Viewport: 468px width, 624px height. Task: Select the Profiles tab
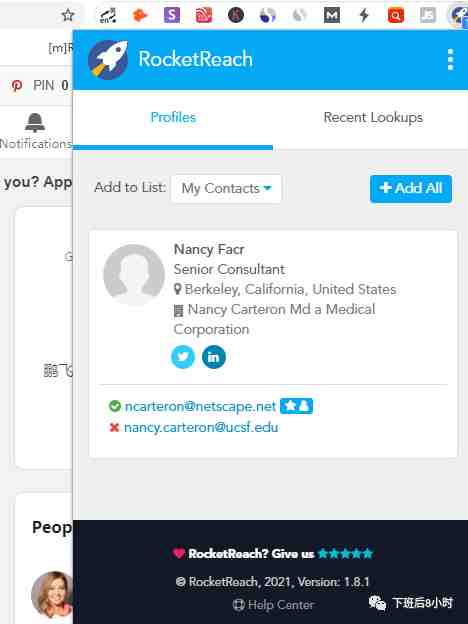point(173,117)
